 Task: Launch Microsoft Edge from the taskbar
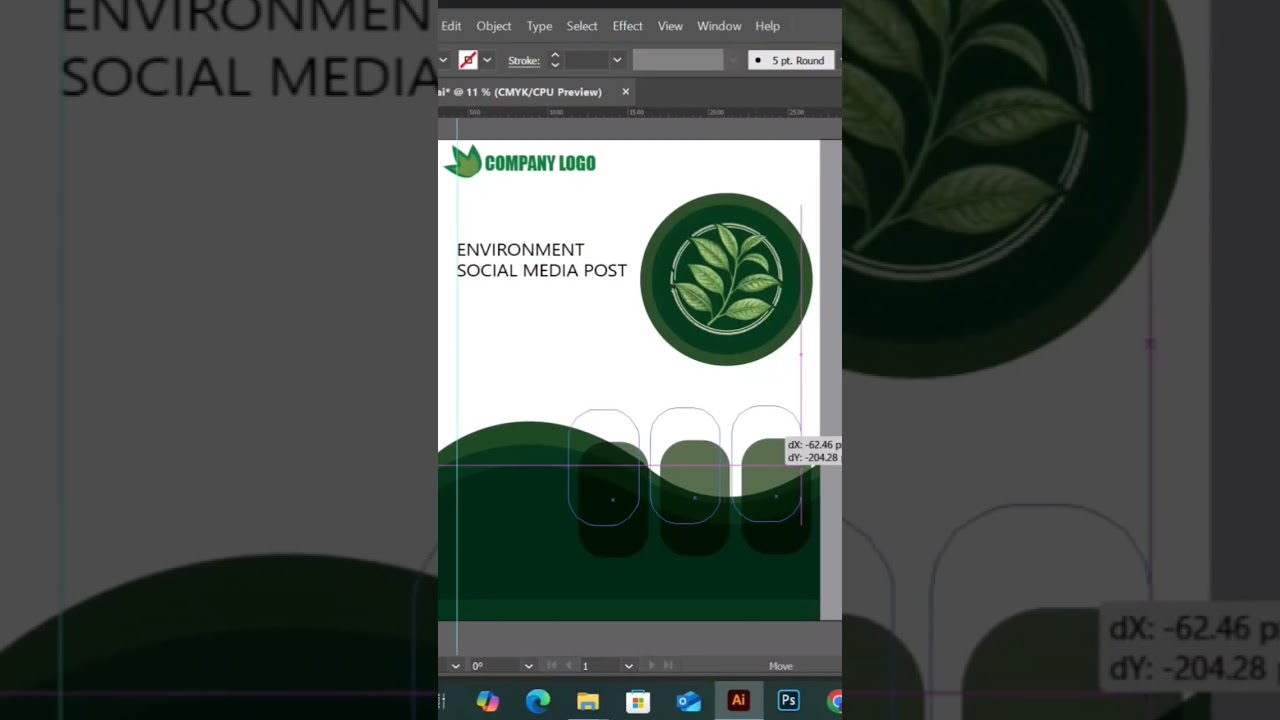coord(538,701)
